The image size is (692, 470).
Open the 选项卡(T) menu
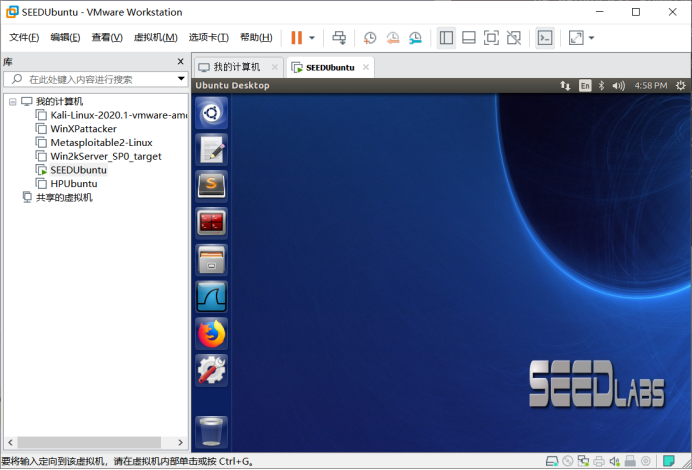point(209,38)
